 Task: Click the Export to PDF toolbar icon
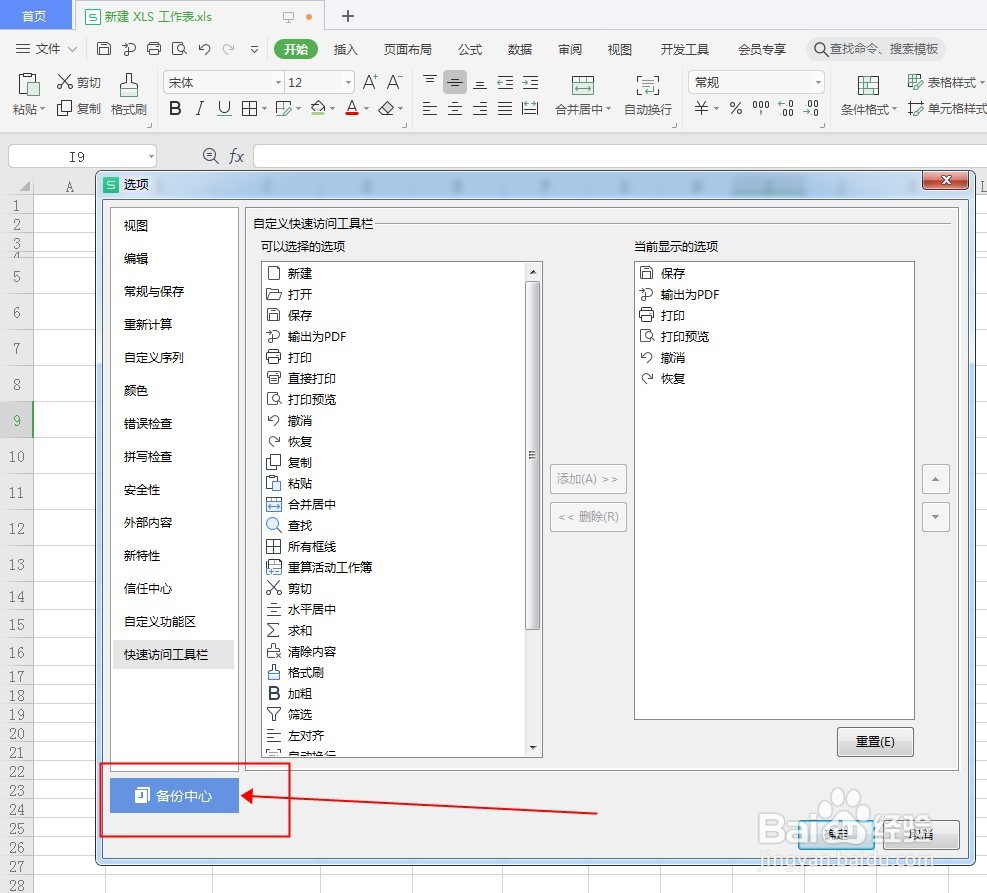(x=129, y=48)
